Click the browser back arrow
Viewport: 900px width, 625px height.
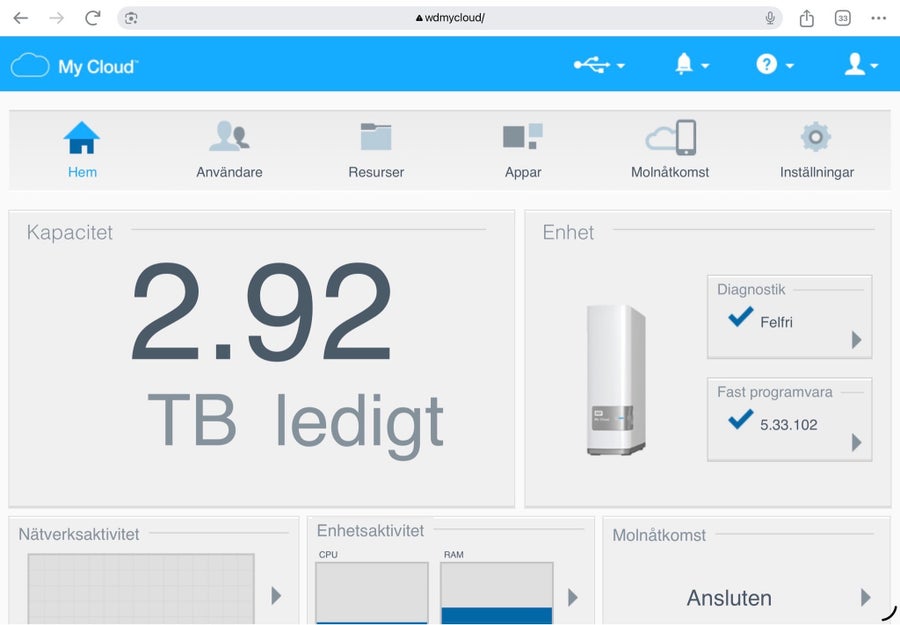[x=21, y=18]
